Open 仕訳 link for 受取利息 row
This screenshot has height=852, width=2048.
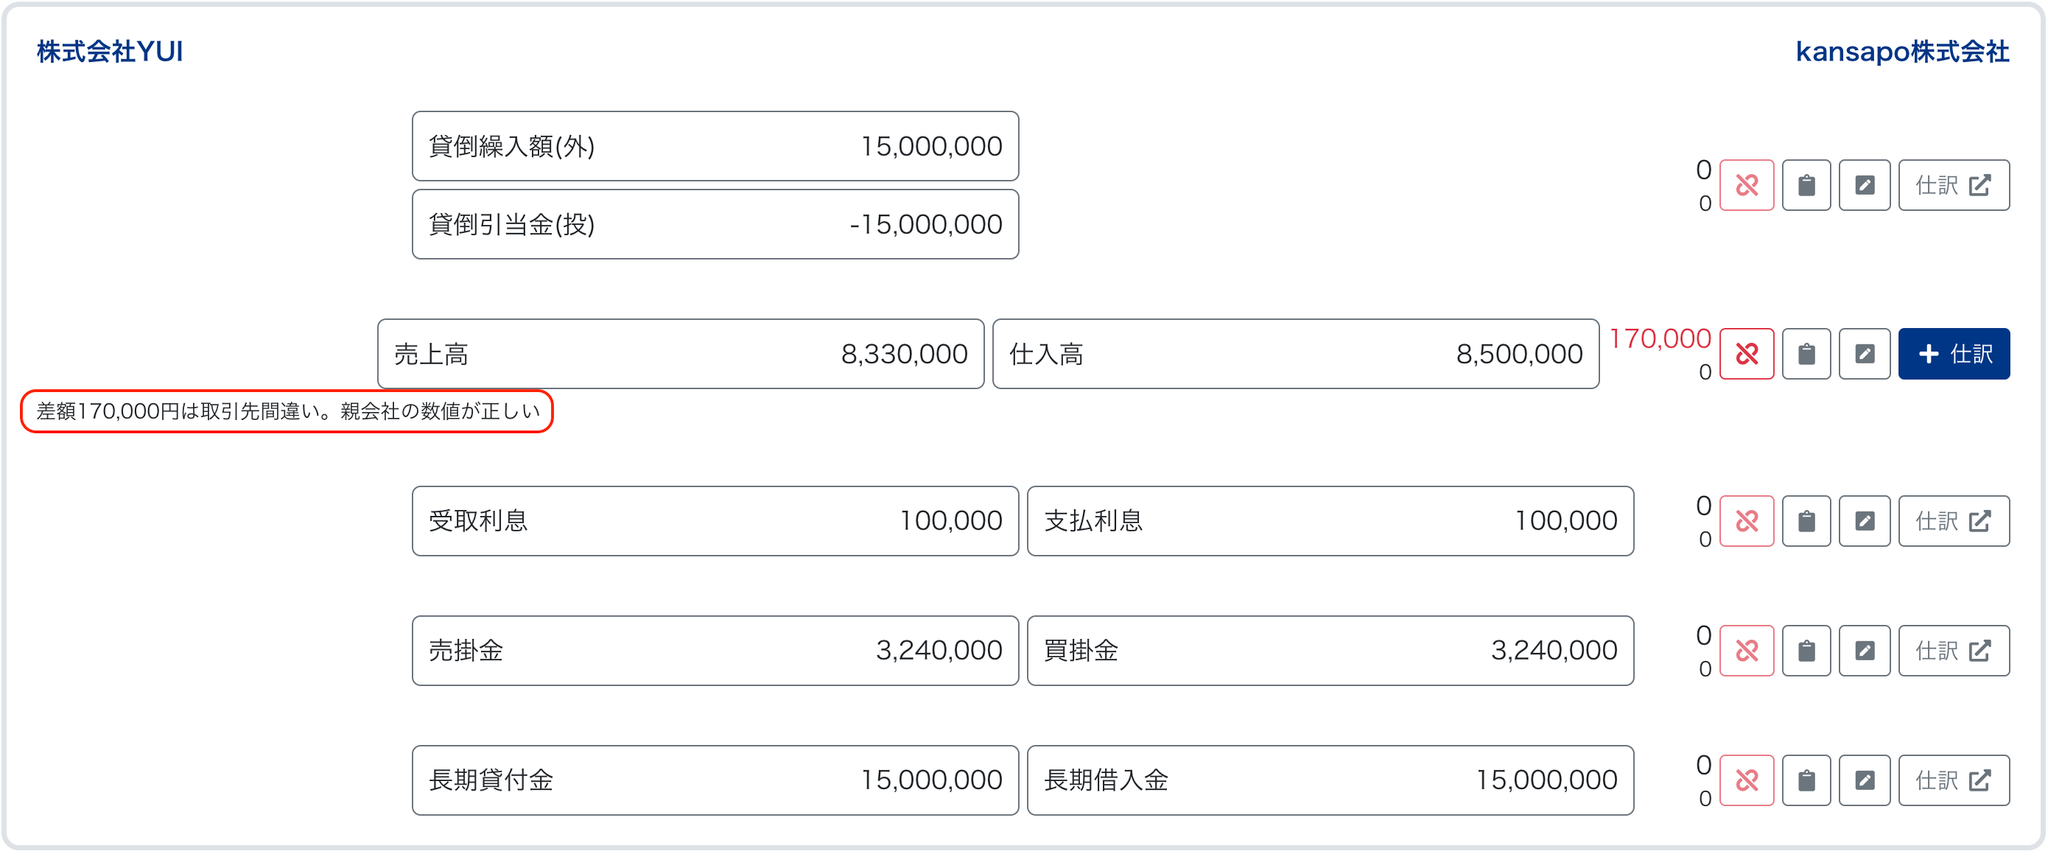pyautogui.click(x=1953, y=521)
